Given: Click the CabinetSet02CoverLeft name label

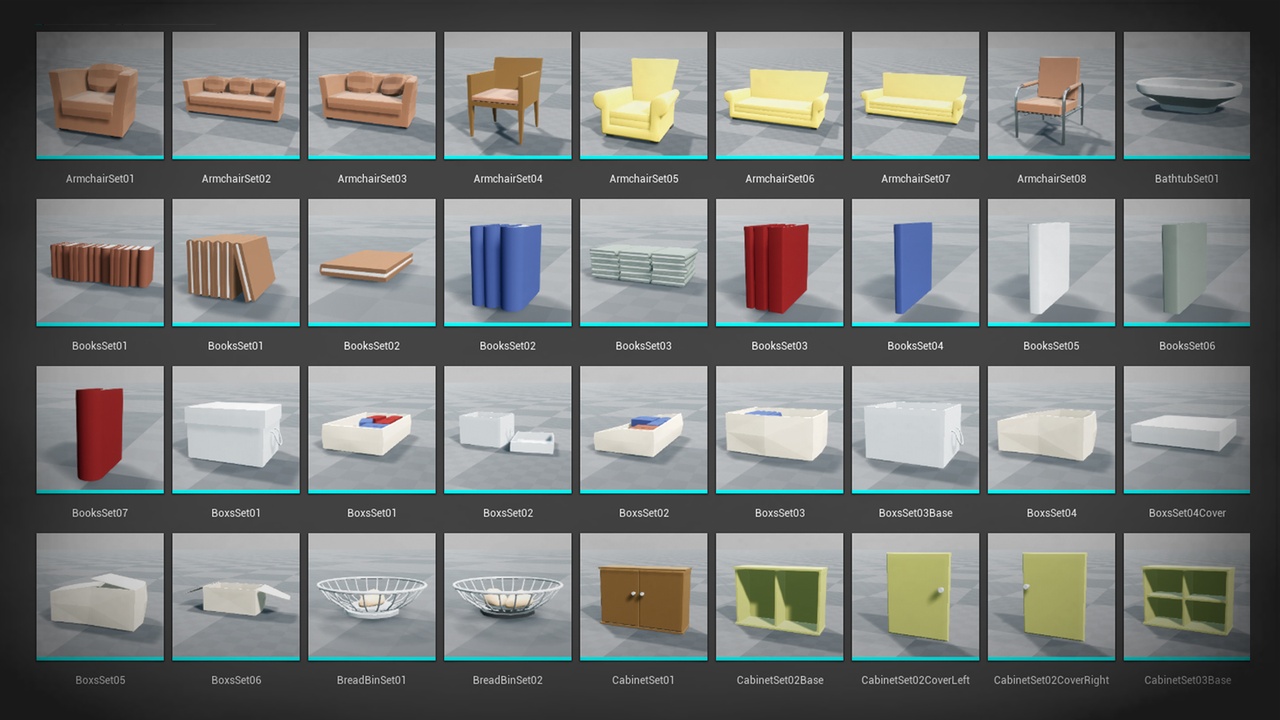Looking at the screenshot, I should [916, 680].
